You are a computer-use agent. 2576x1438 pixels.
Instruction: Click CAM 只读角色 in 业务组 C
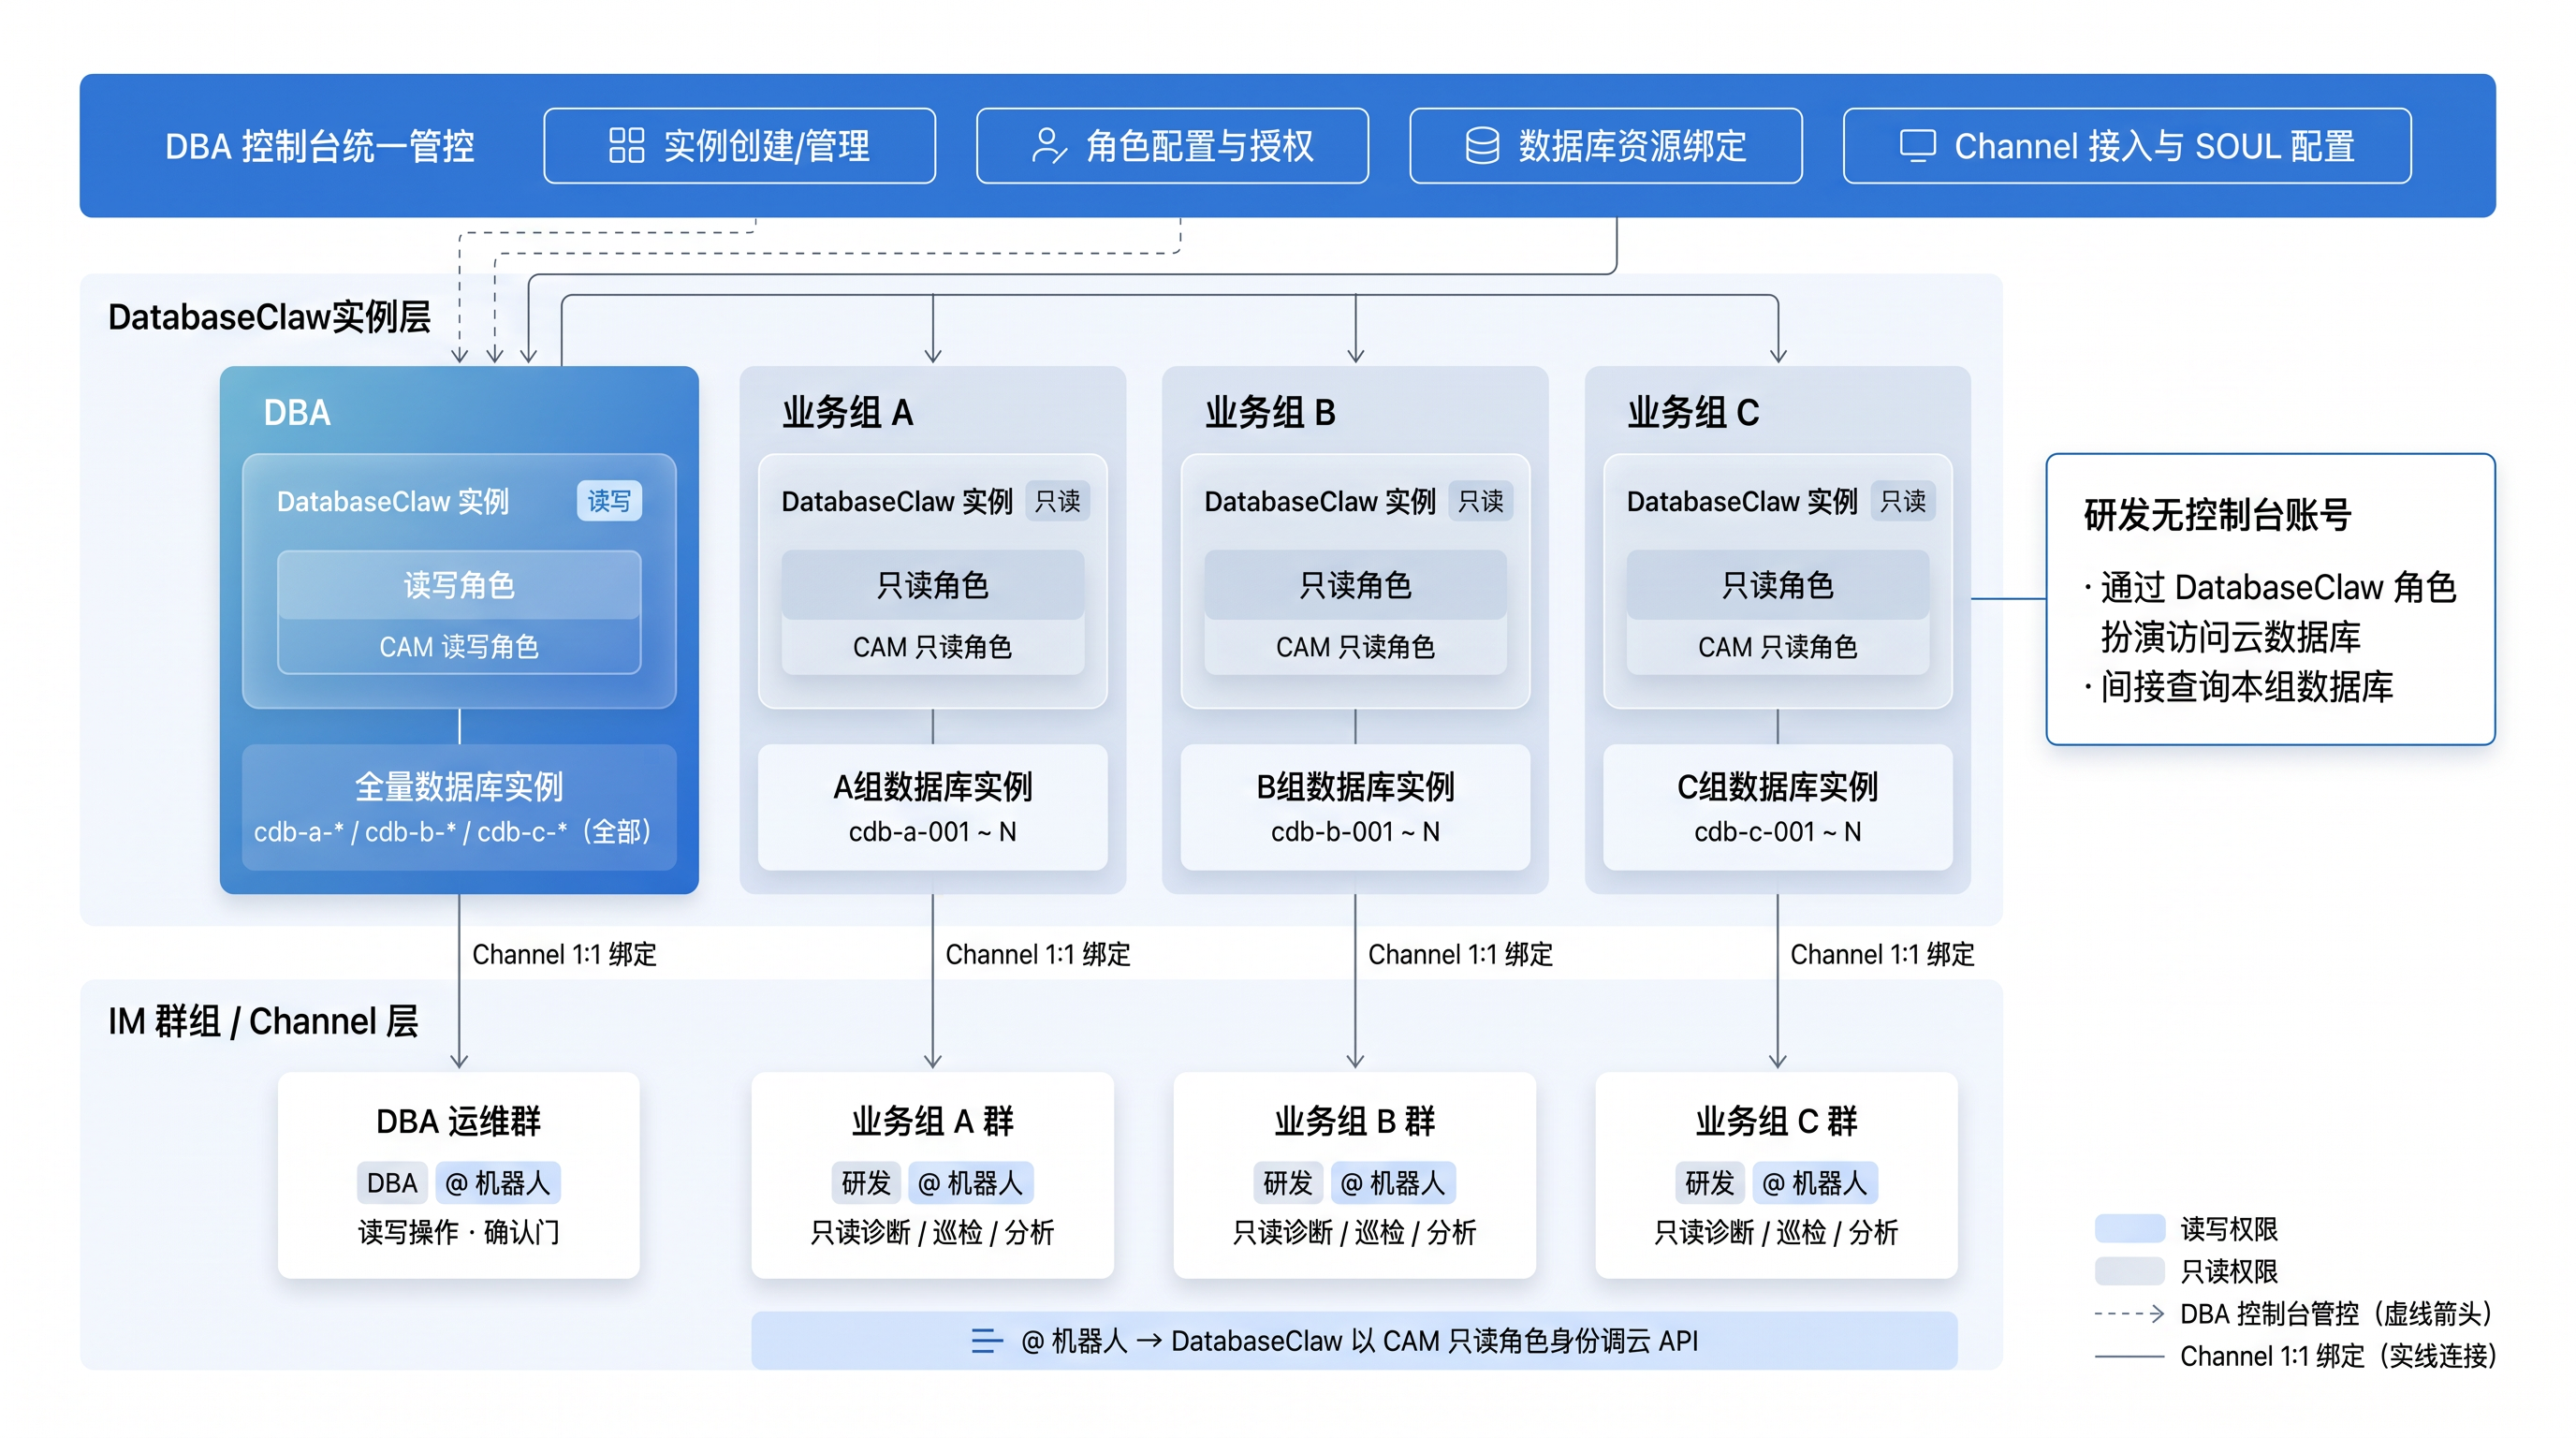pos(1777,647)
